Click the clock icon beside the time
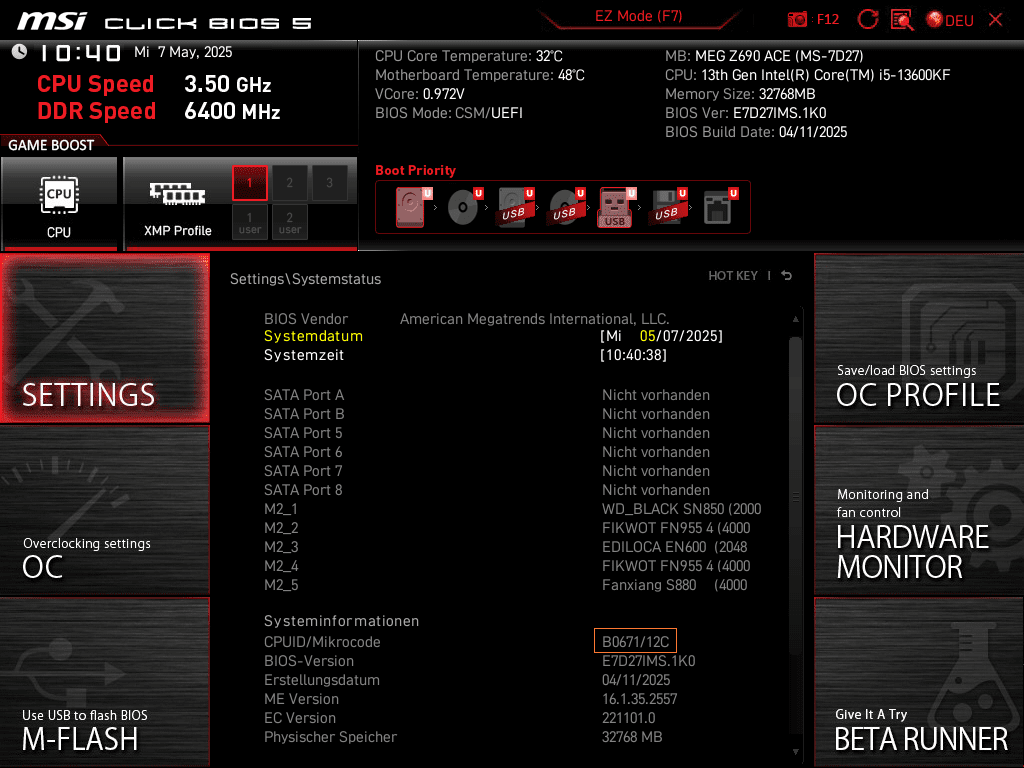The width and height of the screenshot is (1024, 768). pyautogui.click(x=20, y=52)
